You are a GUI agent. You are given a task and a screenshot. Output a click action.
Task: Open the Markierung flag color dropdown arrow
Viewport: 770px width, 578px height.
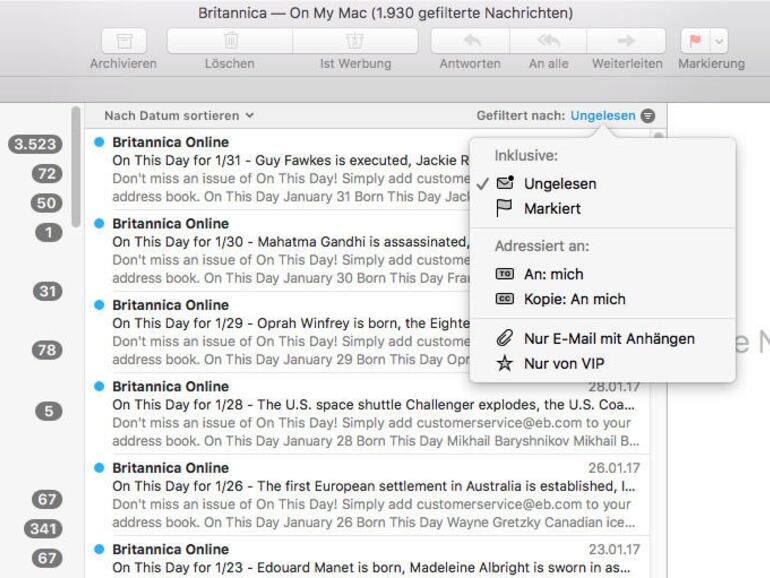719,41
